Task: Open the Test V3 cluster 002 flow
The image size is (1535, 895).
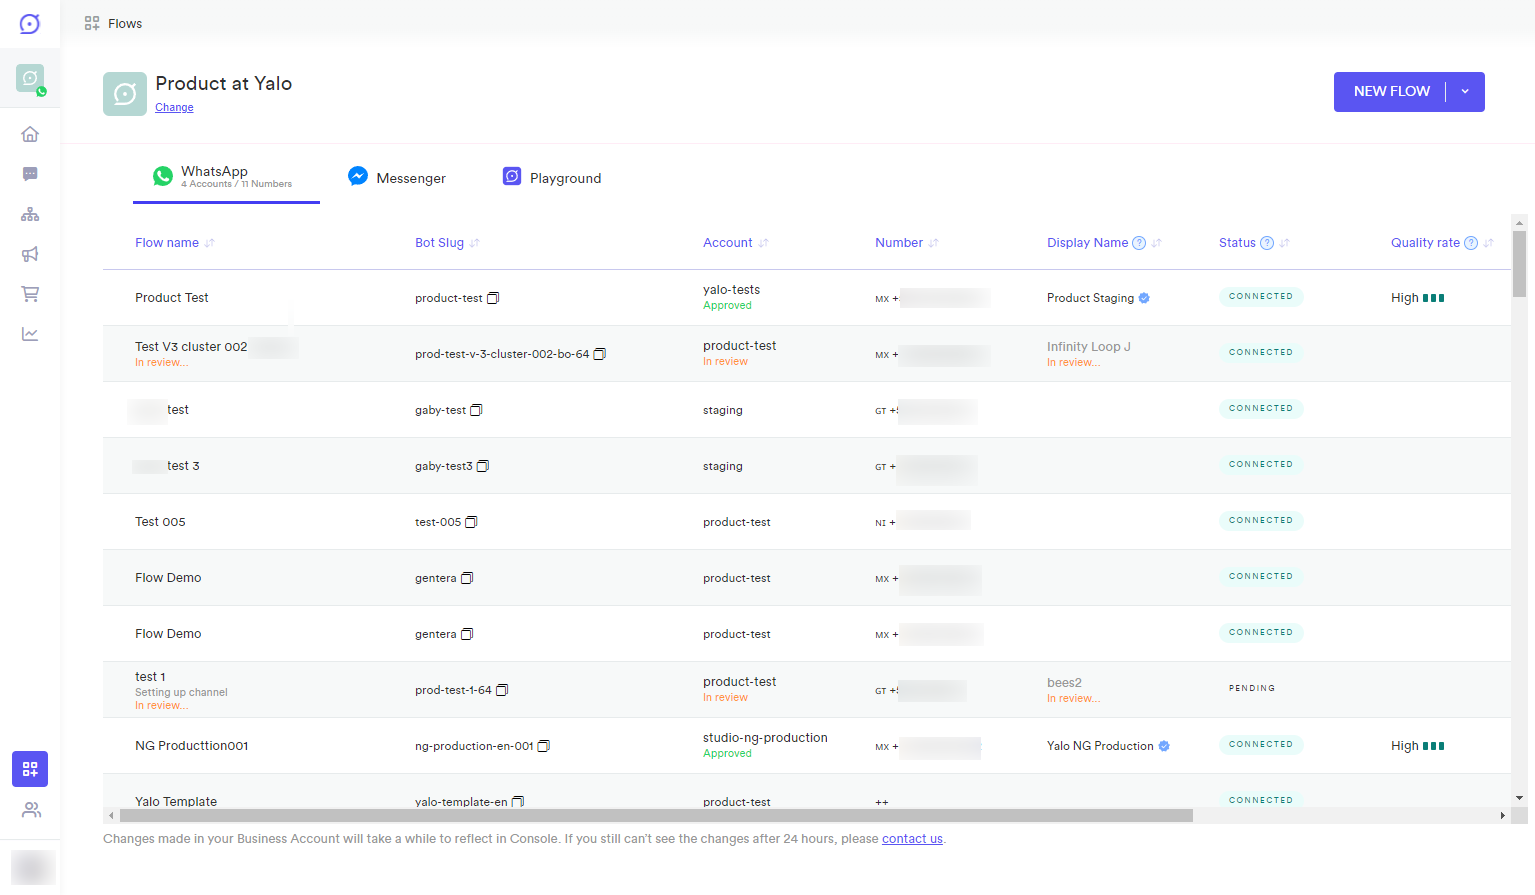Action: (191, 347)
